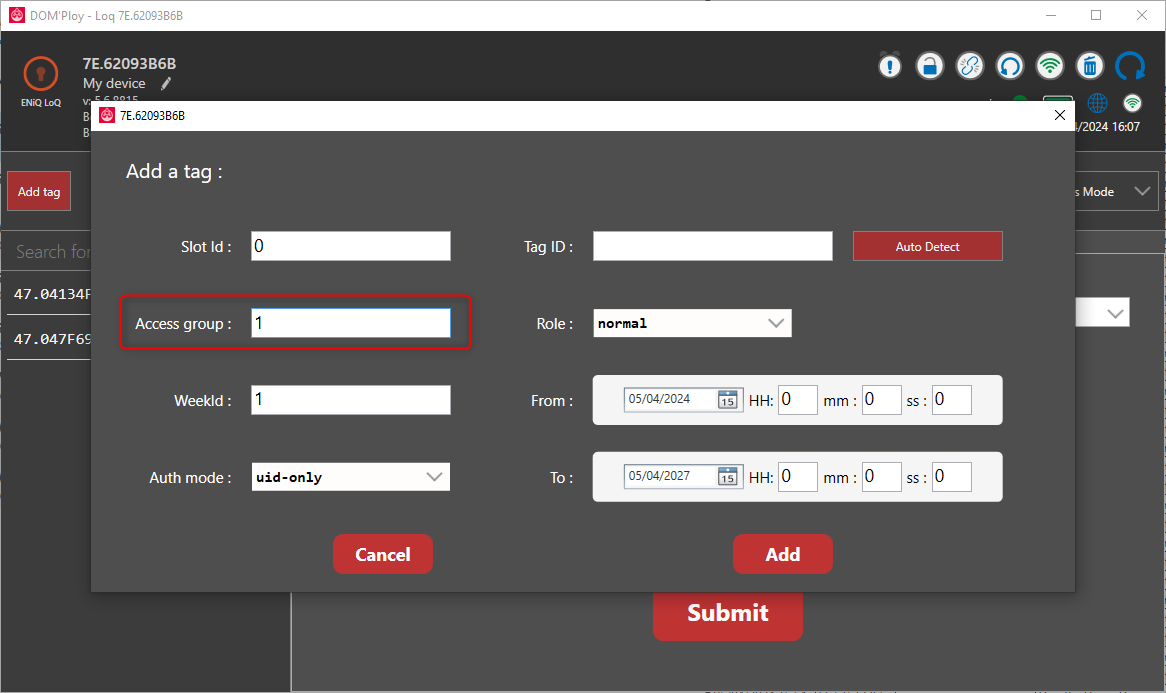Click the alarm alert icon in header
1166x693 pixels.
tap(889, 66)
